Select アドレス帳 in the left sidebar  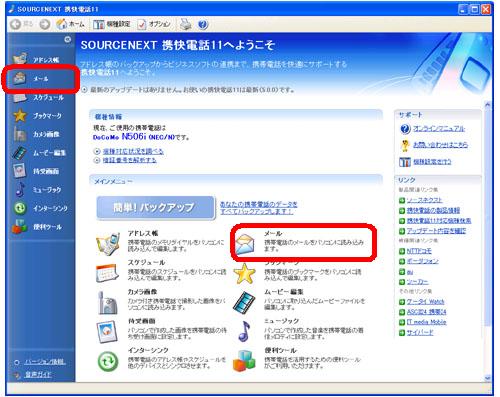(36, 60)
